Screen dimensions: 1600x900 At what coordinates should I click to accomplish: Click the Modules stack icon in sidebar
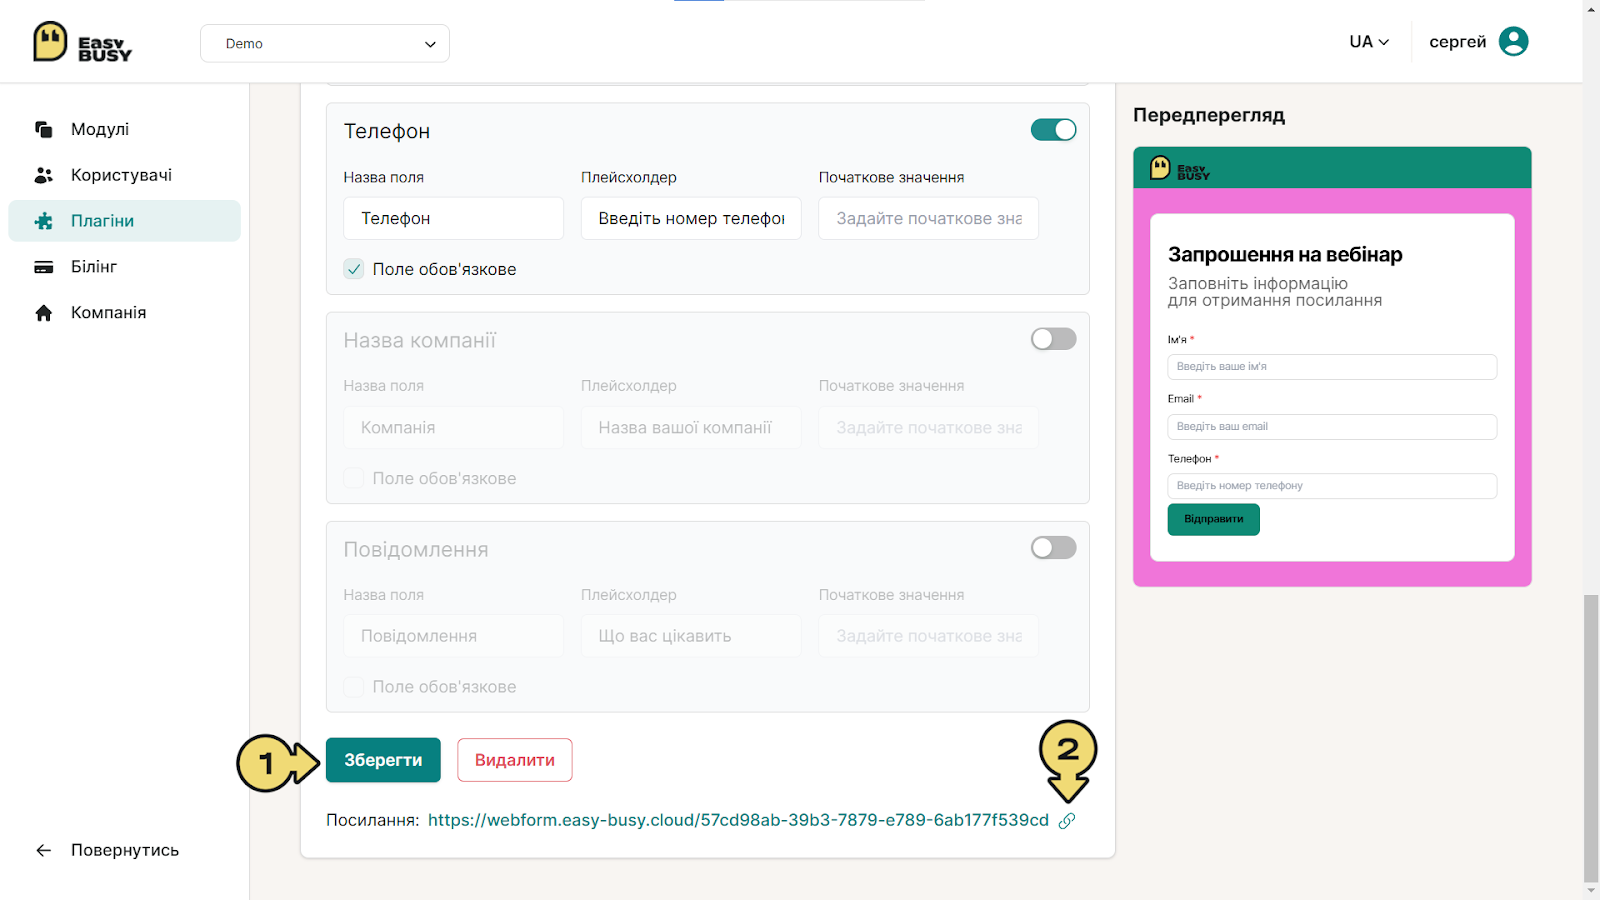point(43,129)
